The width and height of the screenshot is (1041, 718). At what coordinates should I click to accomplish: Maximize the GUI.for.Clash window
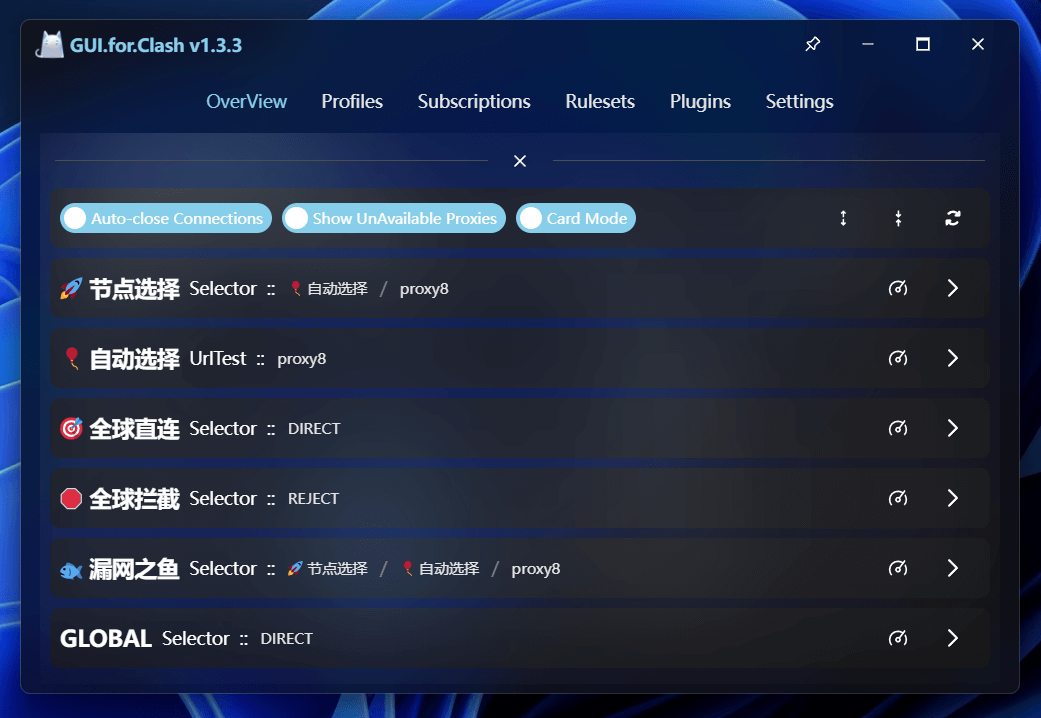click(x=923, y=45)
